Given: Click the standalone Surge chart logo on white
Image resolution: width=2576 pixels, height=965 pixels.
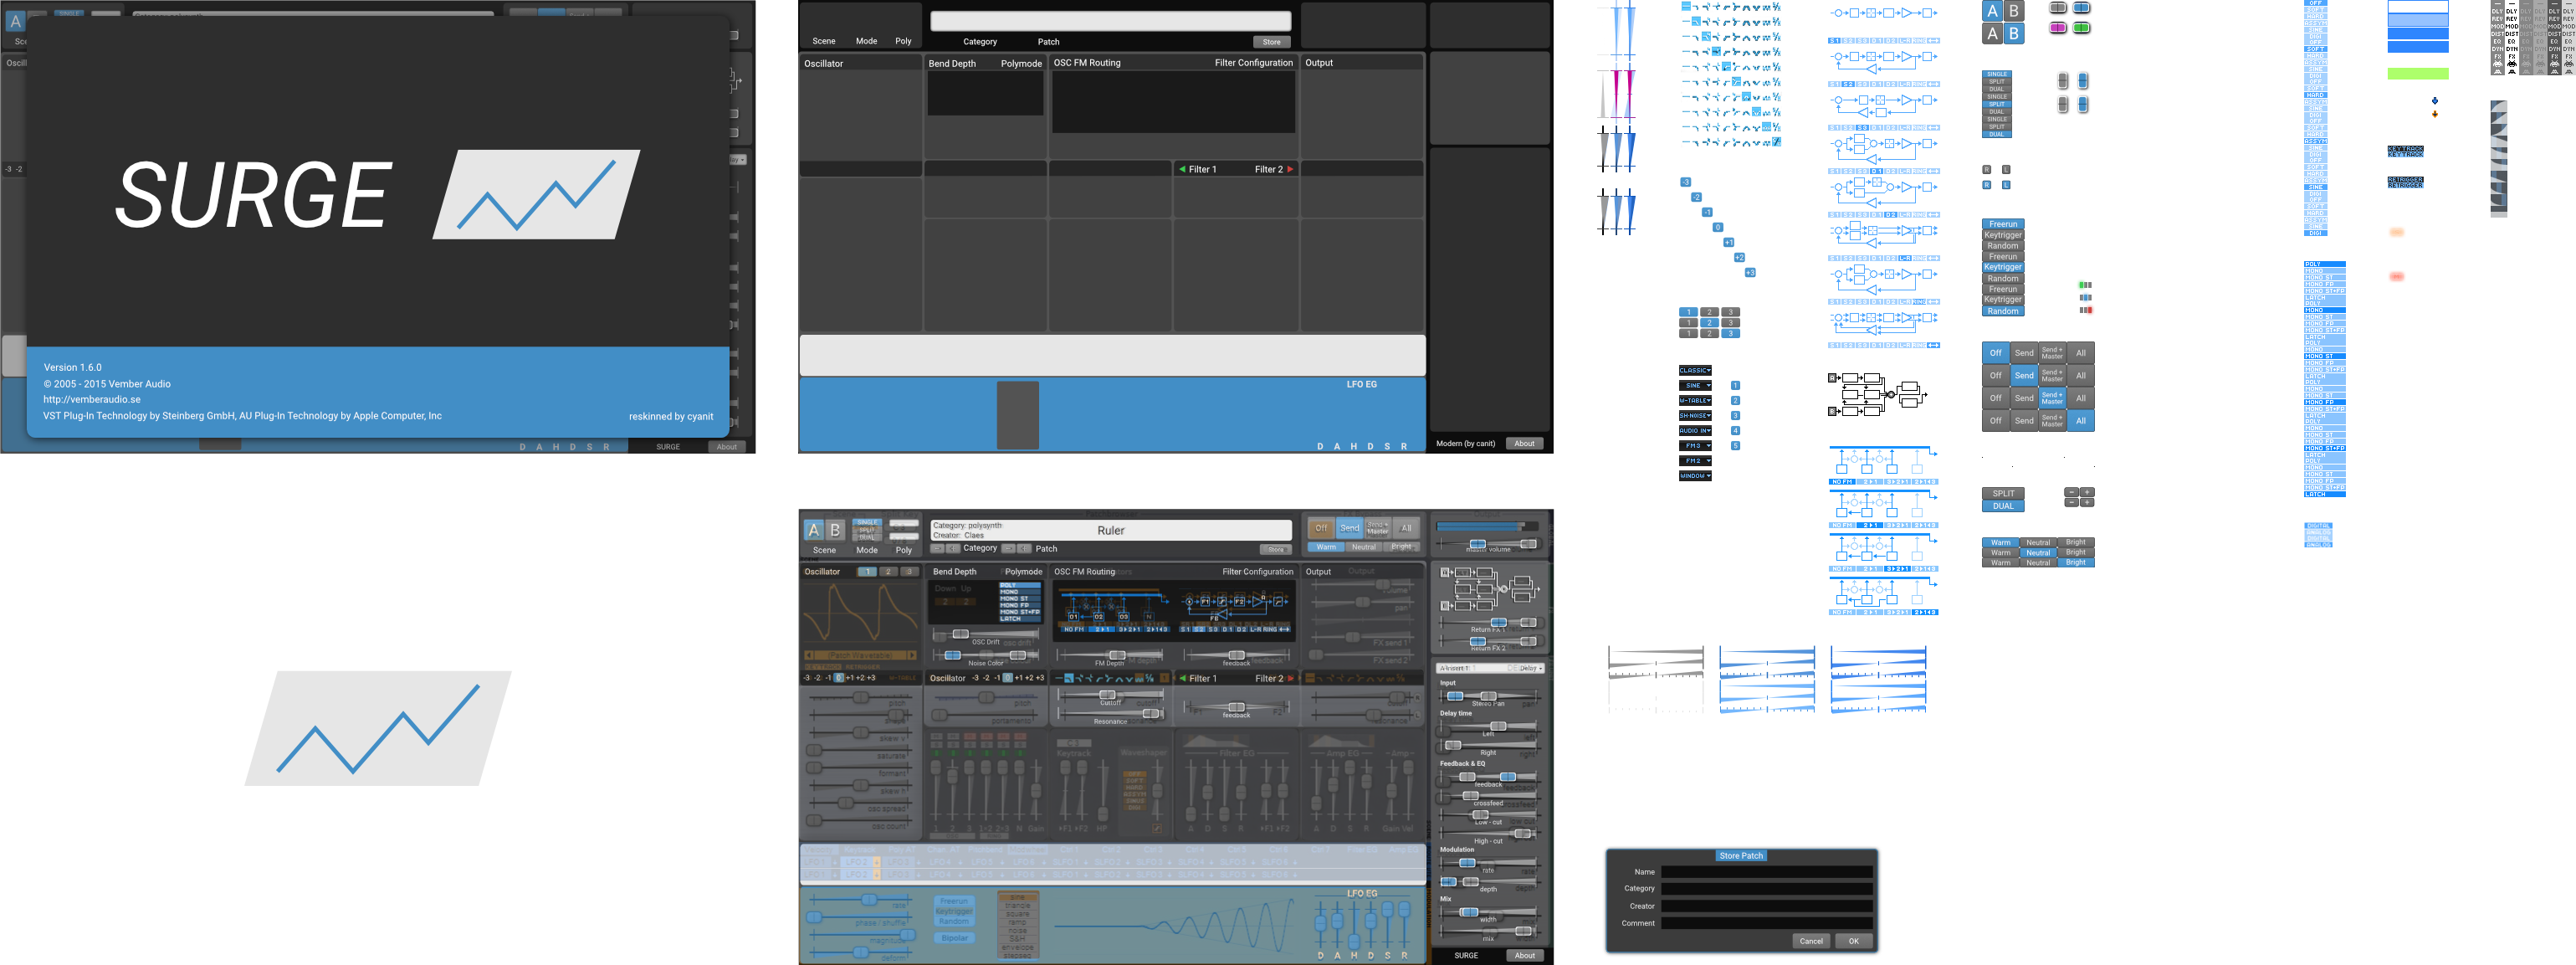Looking at the screenshot, I should 378,728.
